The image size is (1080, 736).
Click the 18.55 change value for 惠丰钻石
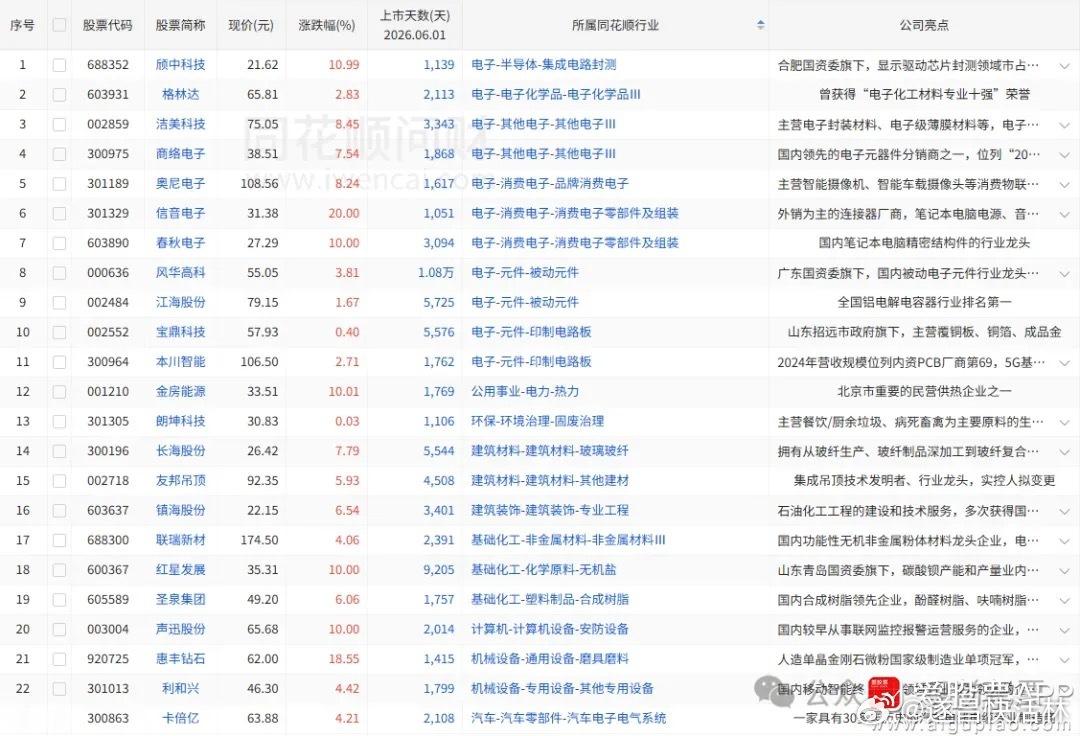pos(344,659)
